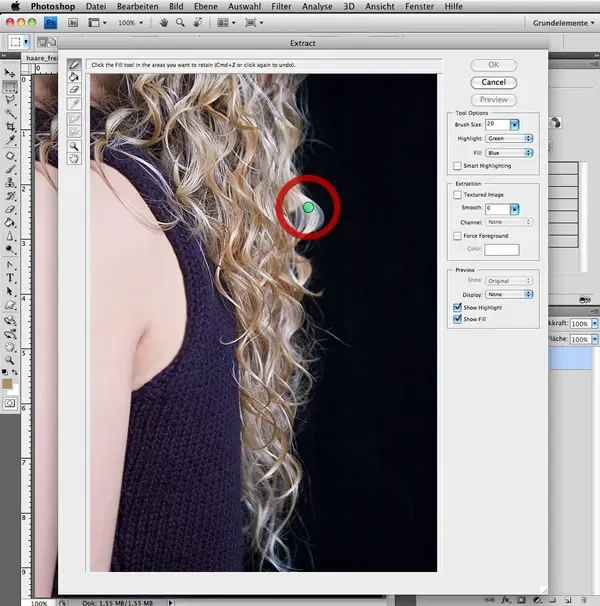
Task: Pick the Eraser tool in Extract dialog
Action: (x=75, y=90)
